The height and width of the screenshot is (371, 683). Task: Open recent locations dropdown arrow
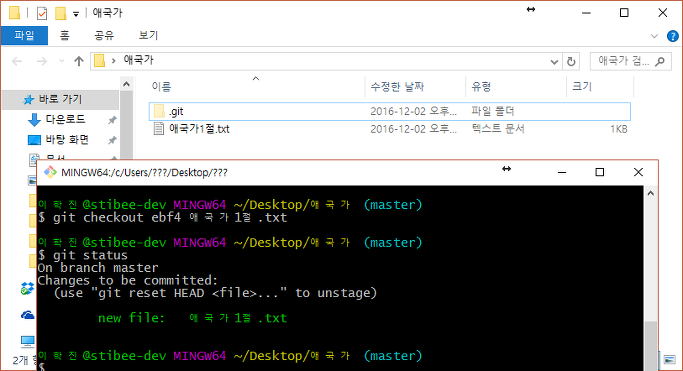[x=61, y=61]
